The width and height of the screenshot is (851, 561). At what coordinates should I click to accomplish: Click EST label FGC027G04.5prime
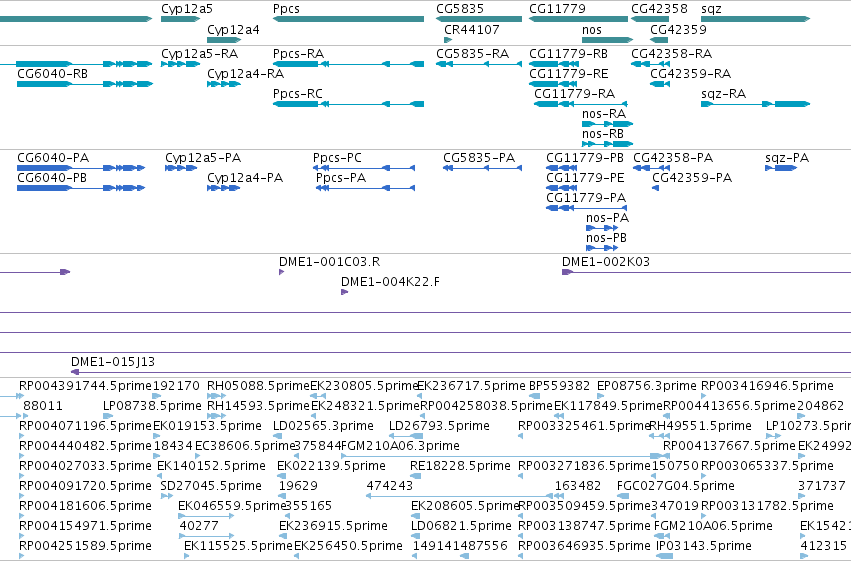pos(676,486)
